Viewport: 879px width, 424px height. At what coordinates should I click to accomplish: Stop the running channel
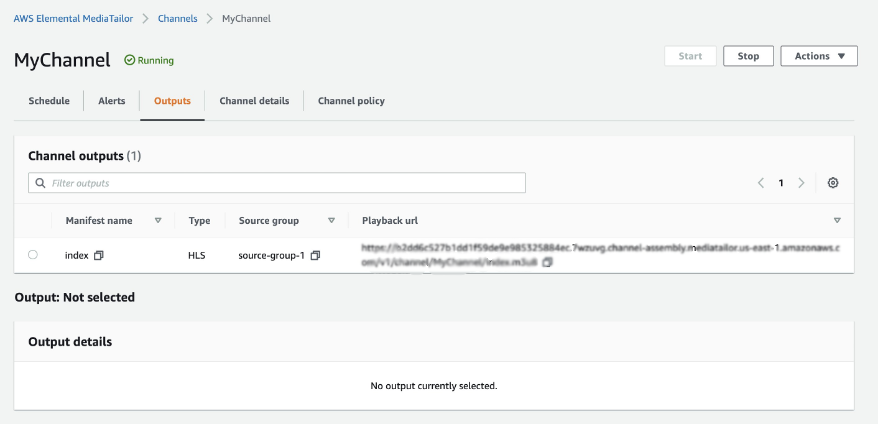748,56
